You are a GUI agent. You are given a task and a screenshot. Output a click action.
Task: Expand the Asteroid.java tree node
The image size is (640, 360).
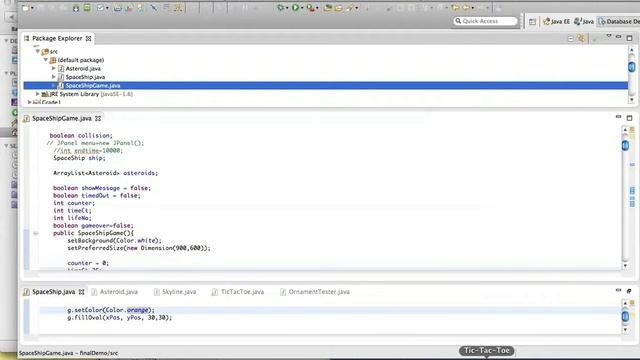53,69
